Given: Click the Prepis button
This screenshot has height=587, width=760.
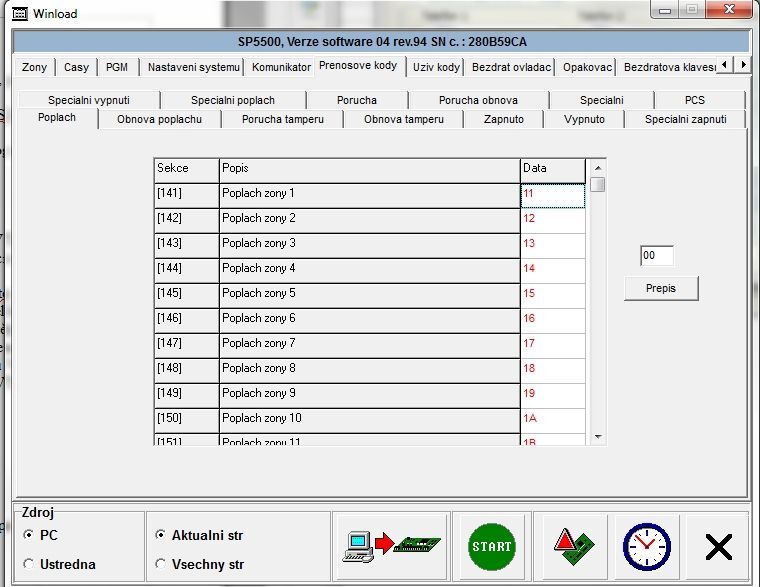Looking at the screenshot, I should tap(660, 288).
